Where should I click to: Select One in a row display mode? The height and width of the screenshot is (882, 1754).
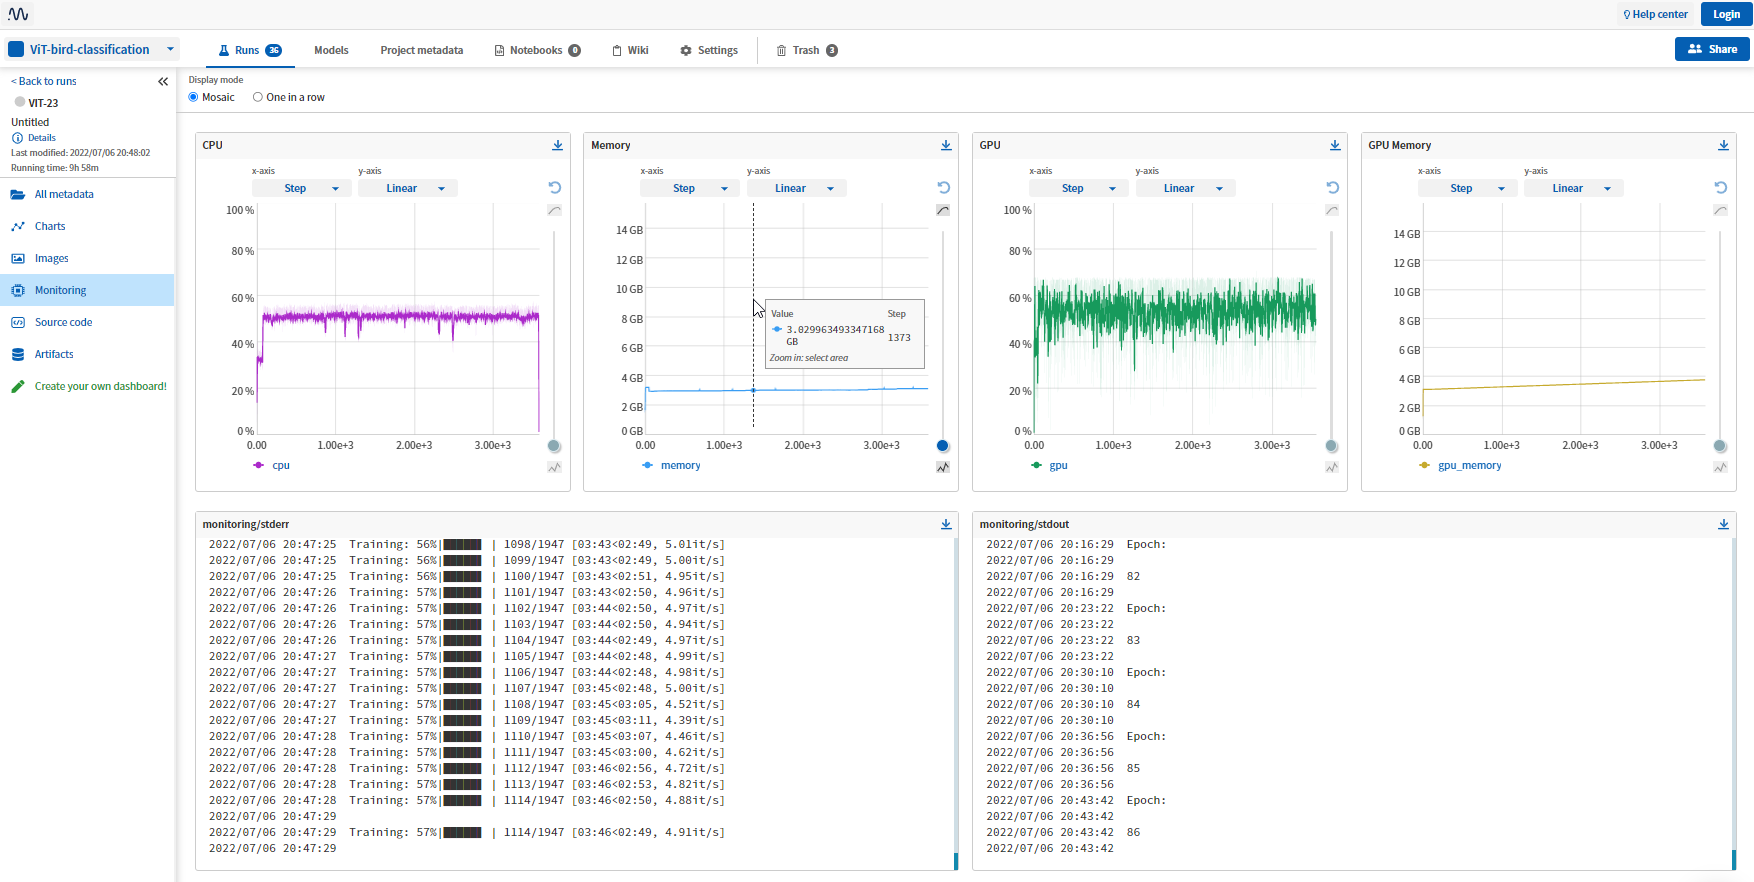pyautogui.click(x=258, y=98)
